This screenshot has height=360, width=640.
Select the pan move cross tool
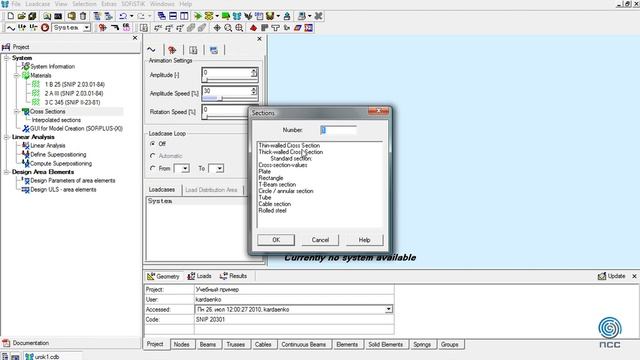coord(217,28)
